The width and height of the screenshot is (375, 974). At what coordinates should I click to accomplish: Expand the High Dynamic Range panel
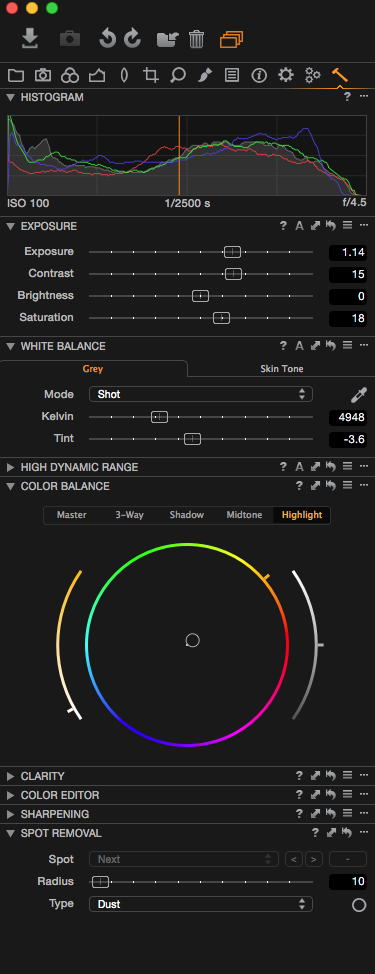11,467
